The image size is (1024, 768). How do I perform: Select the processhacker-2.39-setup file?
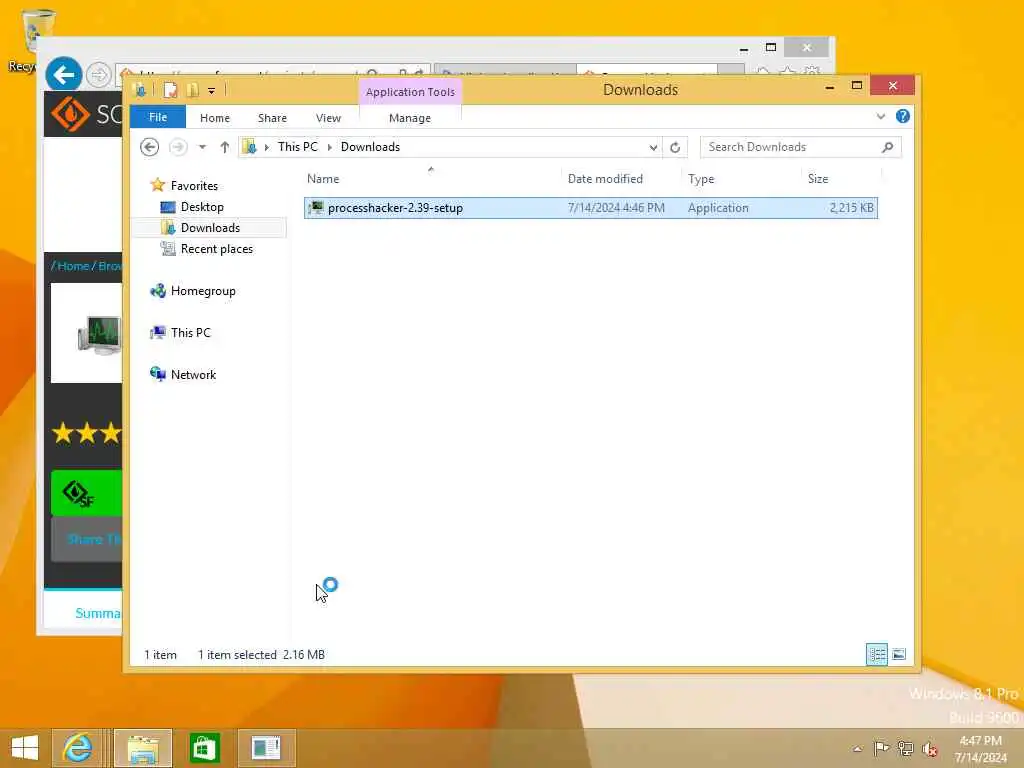point(591,208)
